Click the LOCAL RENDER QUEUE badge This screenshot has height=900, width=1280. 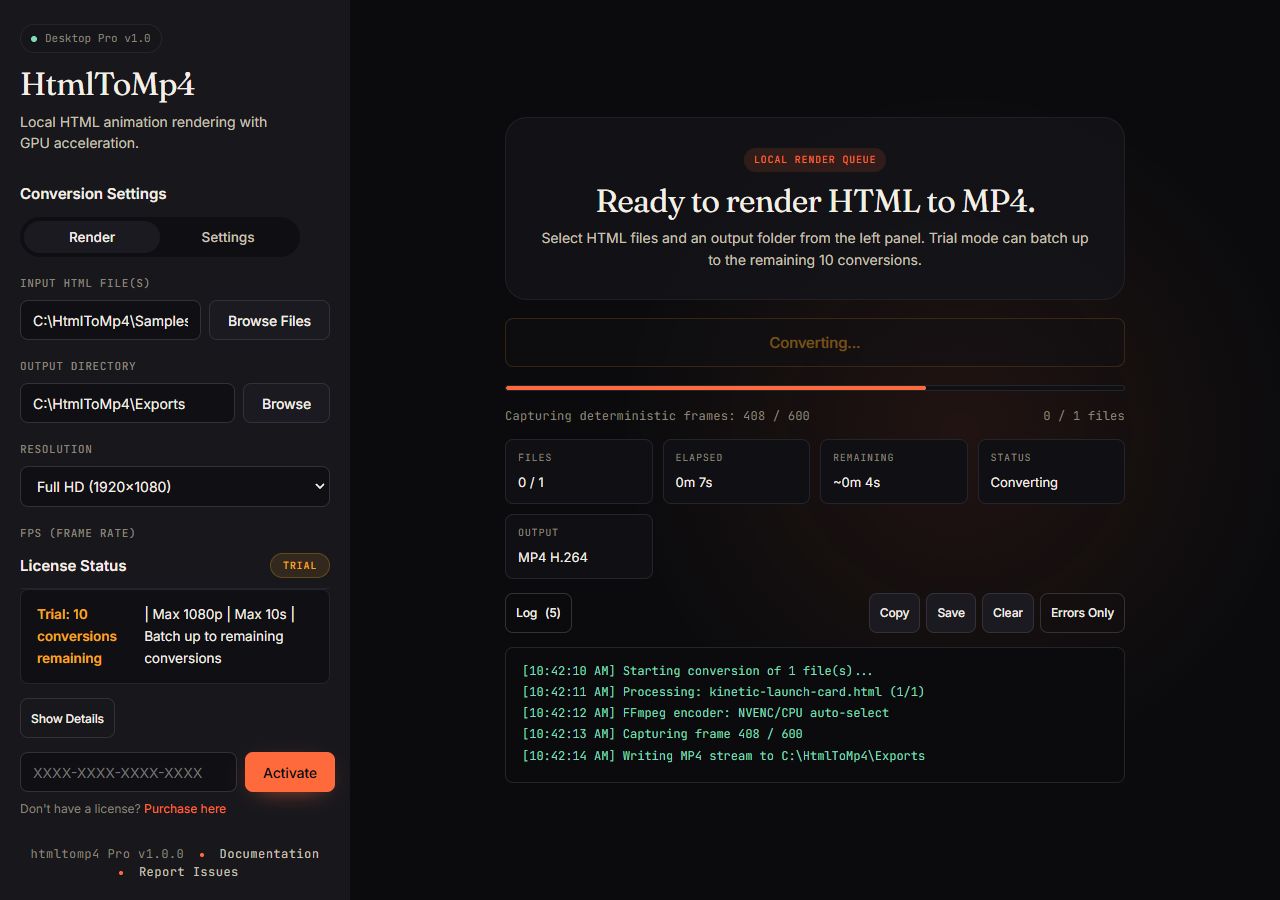(815, 160)
